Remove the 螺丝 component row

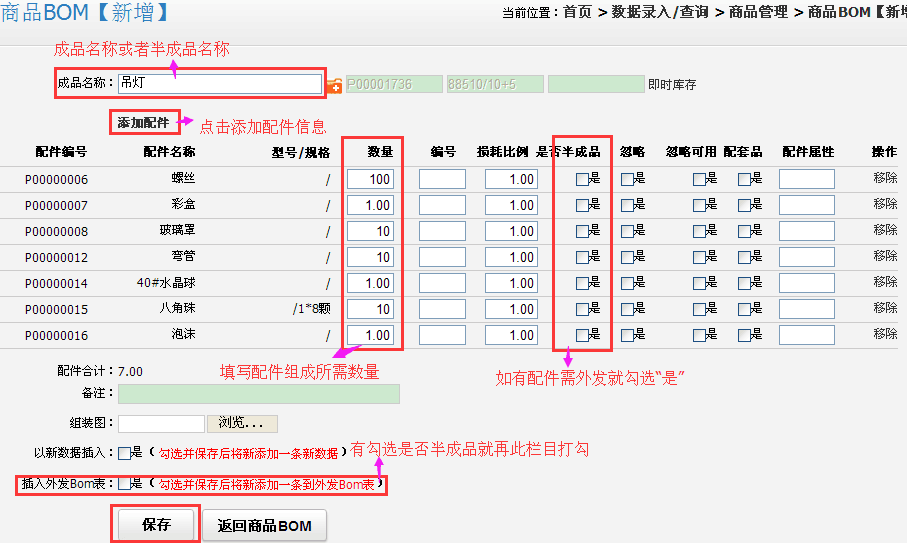pos(884,179)
